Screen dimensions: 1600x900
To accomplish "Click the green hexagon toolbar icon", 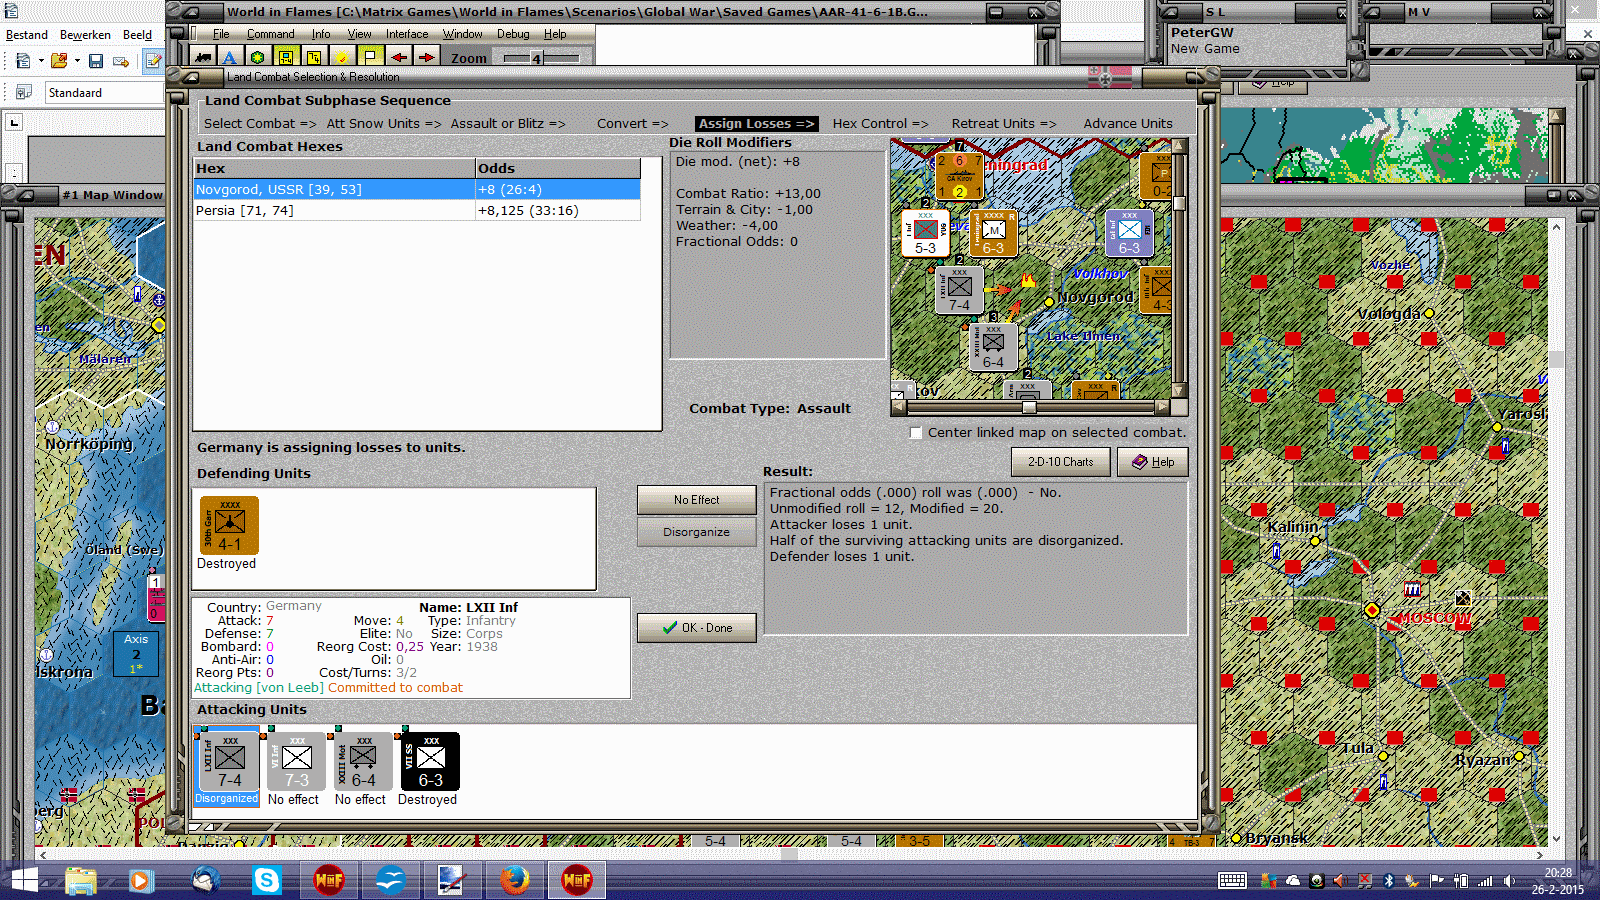I will pyautogui.click(x=257, y=57).
